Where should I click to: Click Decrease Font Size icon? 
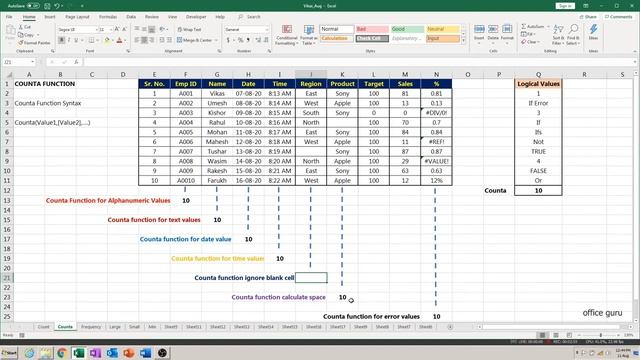click(124, 29)
